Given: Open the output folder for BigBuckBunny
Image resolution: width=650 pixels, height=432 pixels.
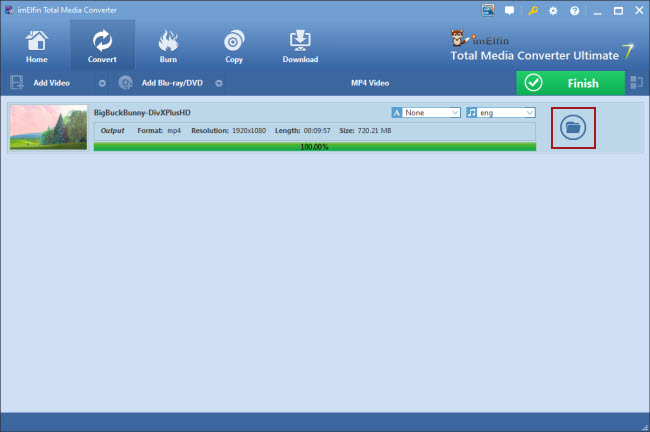Looking at the screenshot, I should pos(573,127).
